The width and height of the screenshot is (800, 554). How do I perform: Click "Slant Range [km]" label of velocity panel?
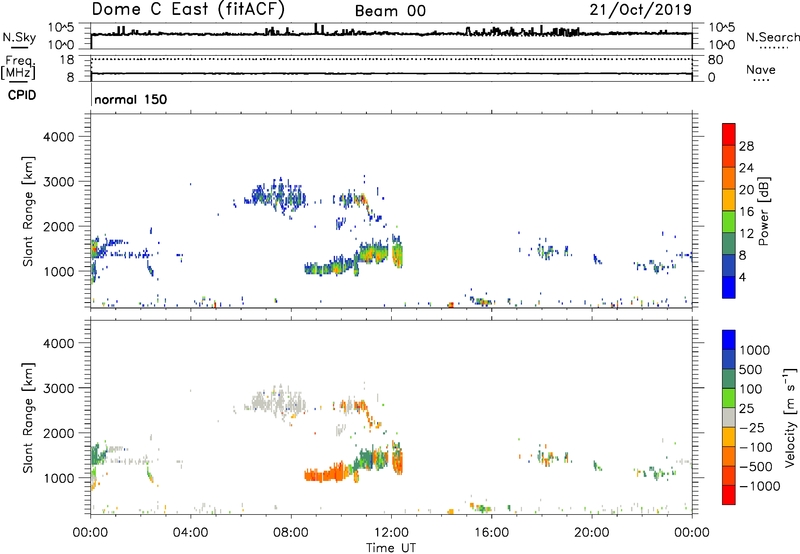tap(28, 417)
